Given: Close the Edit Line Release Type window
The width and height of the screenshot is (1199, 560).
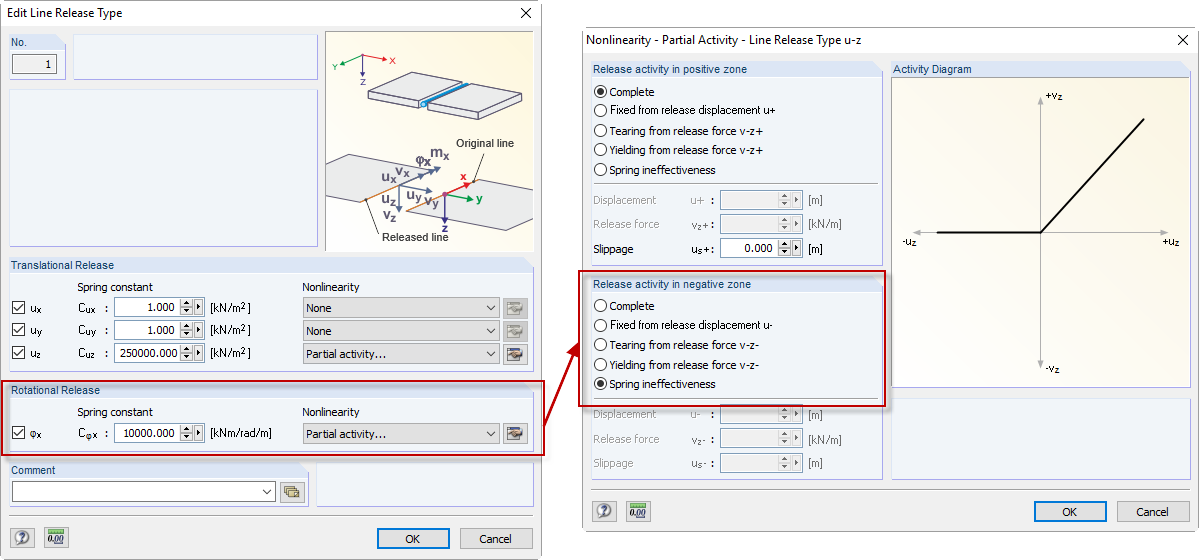Looking at the screenshot, I should pos(525,13).
